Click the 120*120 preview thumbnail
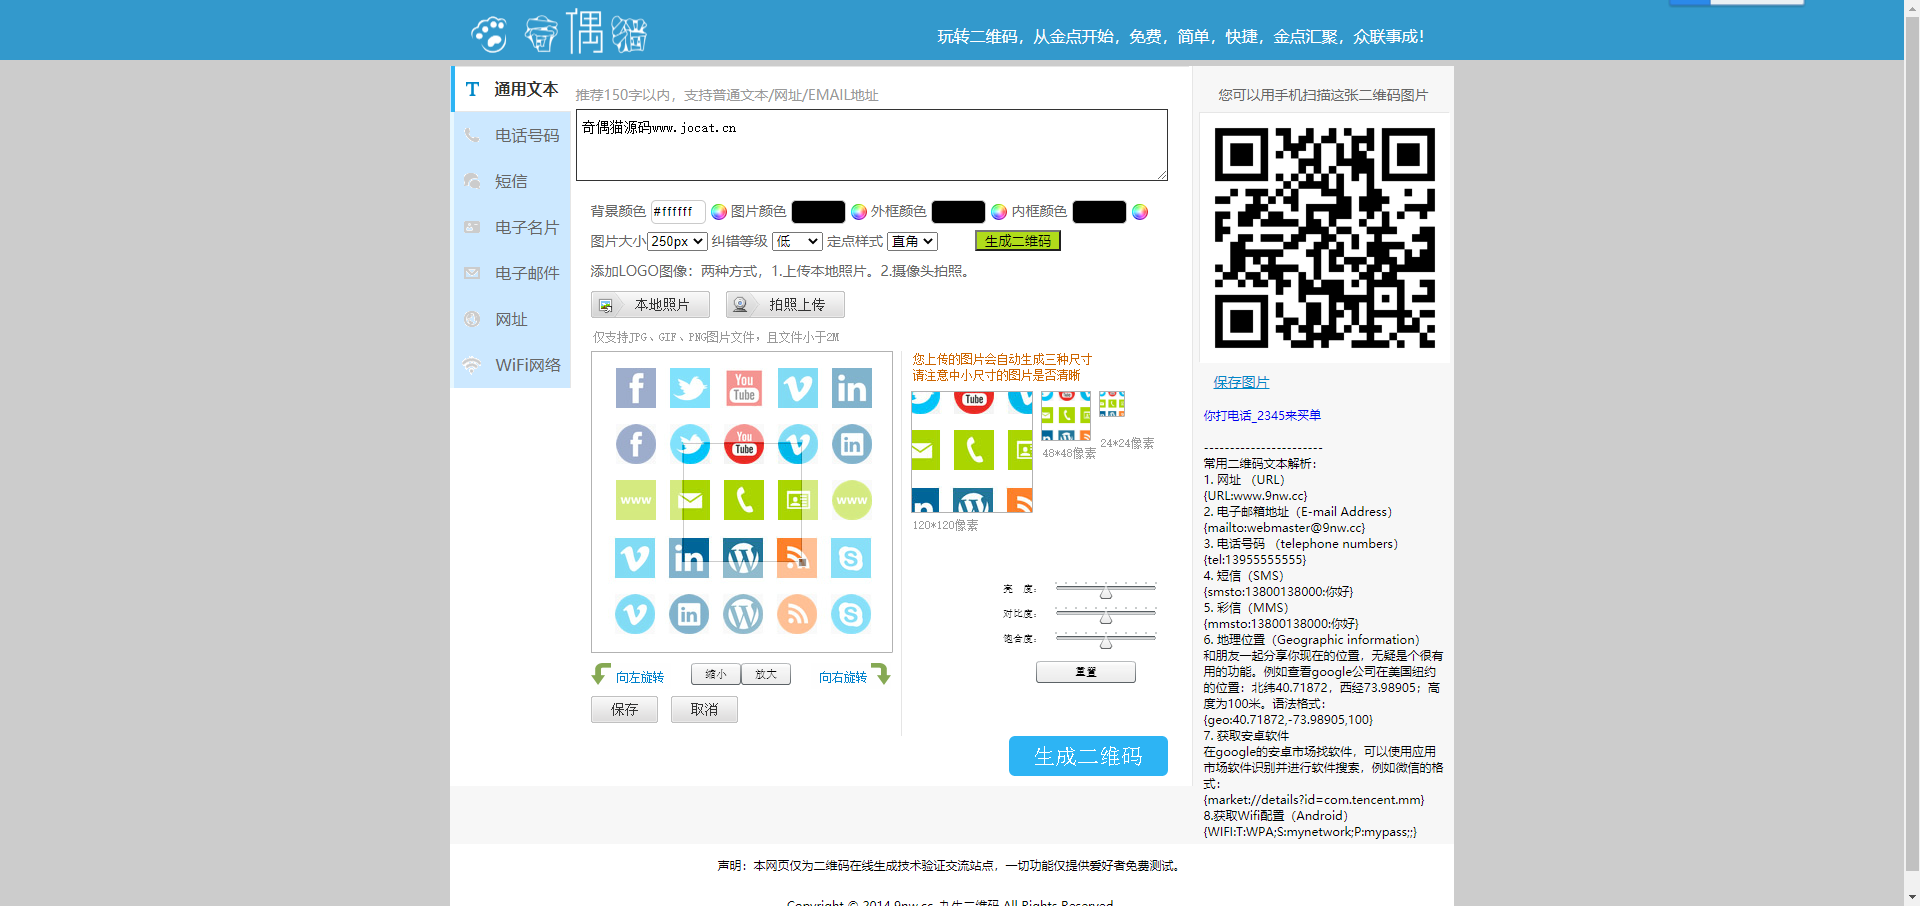The image size is (1920, 906). click(972, 452)
